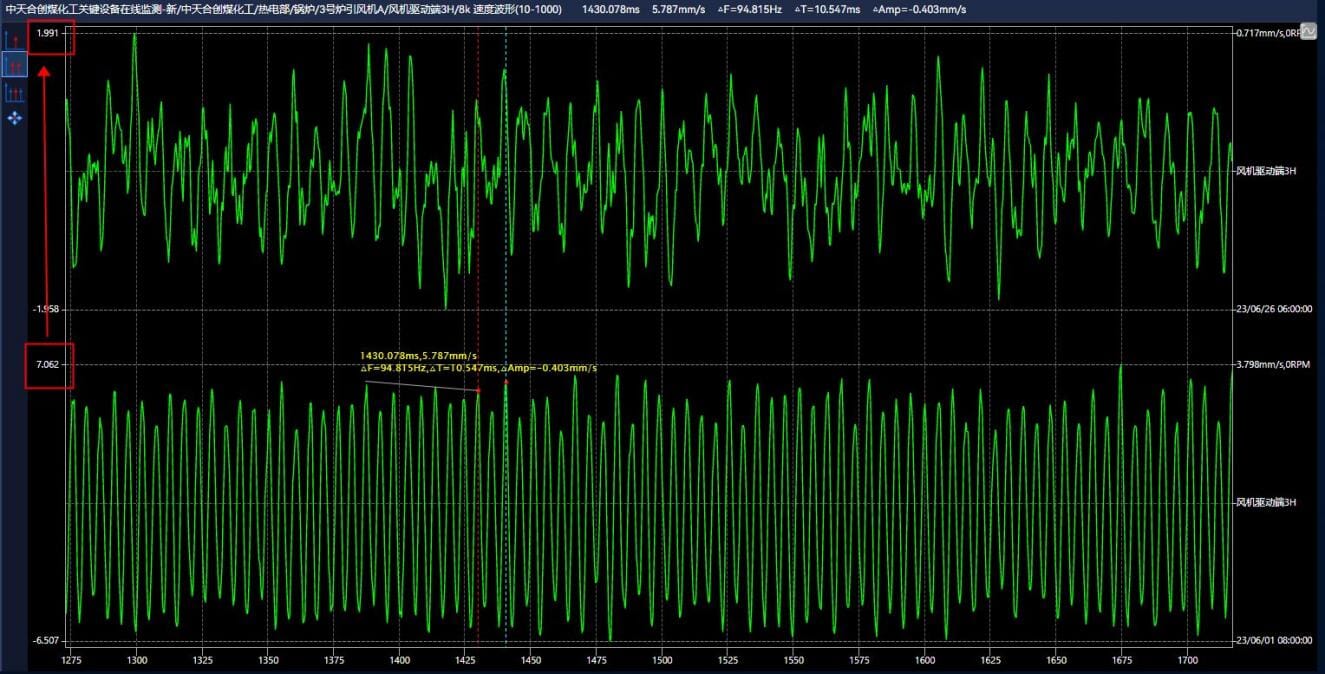
Task: Click the -1.958 upper axis minimum value
Action: tap(47, 309)
